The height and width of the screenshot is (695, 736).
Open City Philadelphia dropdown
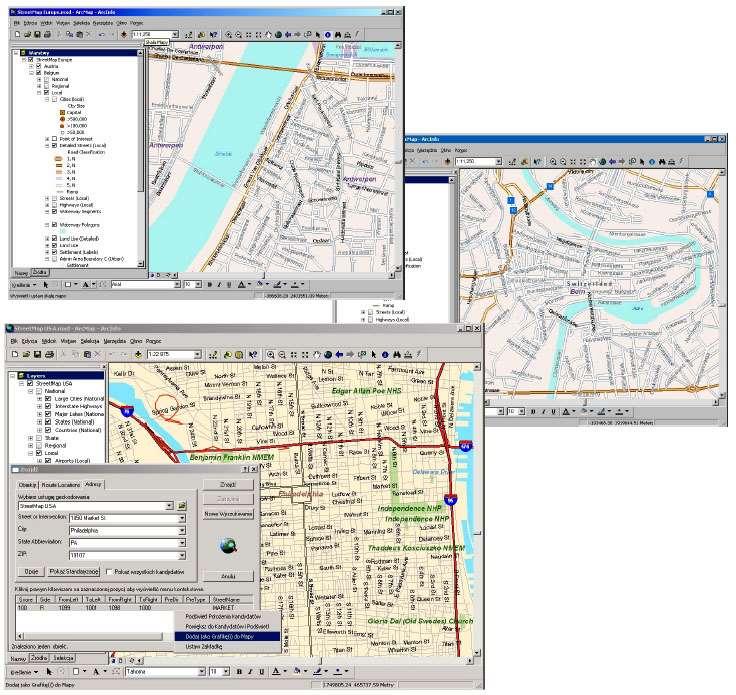tap(182, 531)
